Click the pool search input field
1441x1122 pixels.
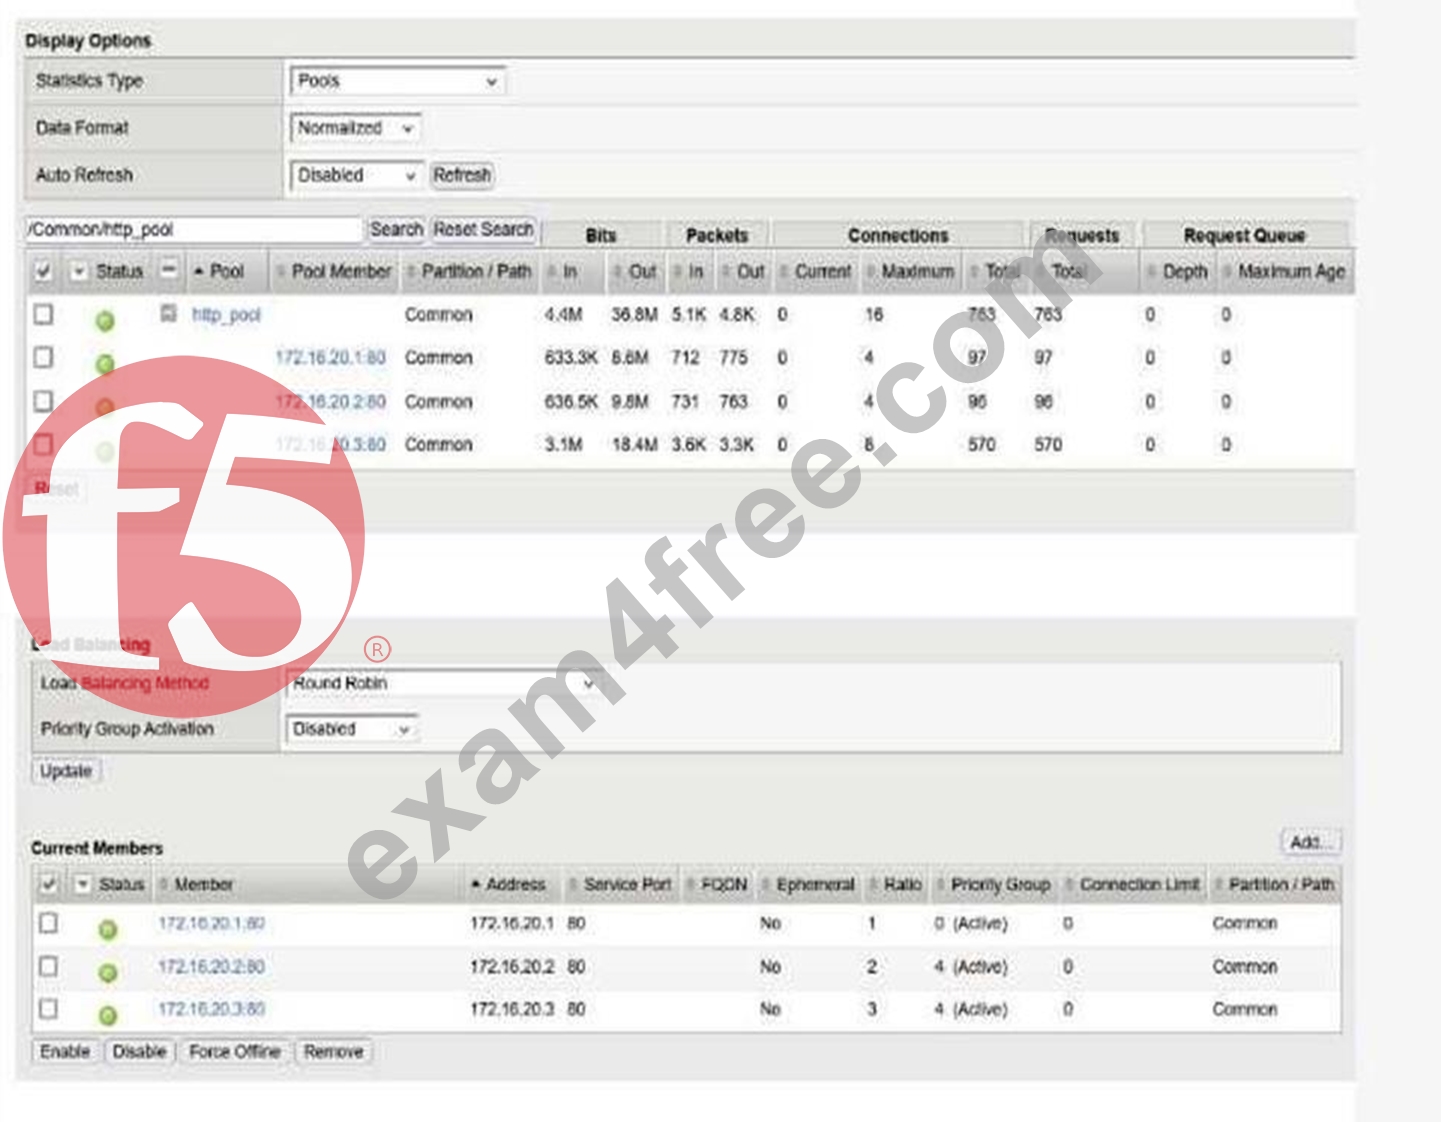pos(193,230)
